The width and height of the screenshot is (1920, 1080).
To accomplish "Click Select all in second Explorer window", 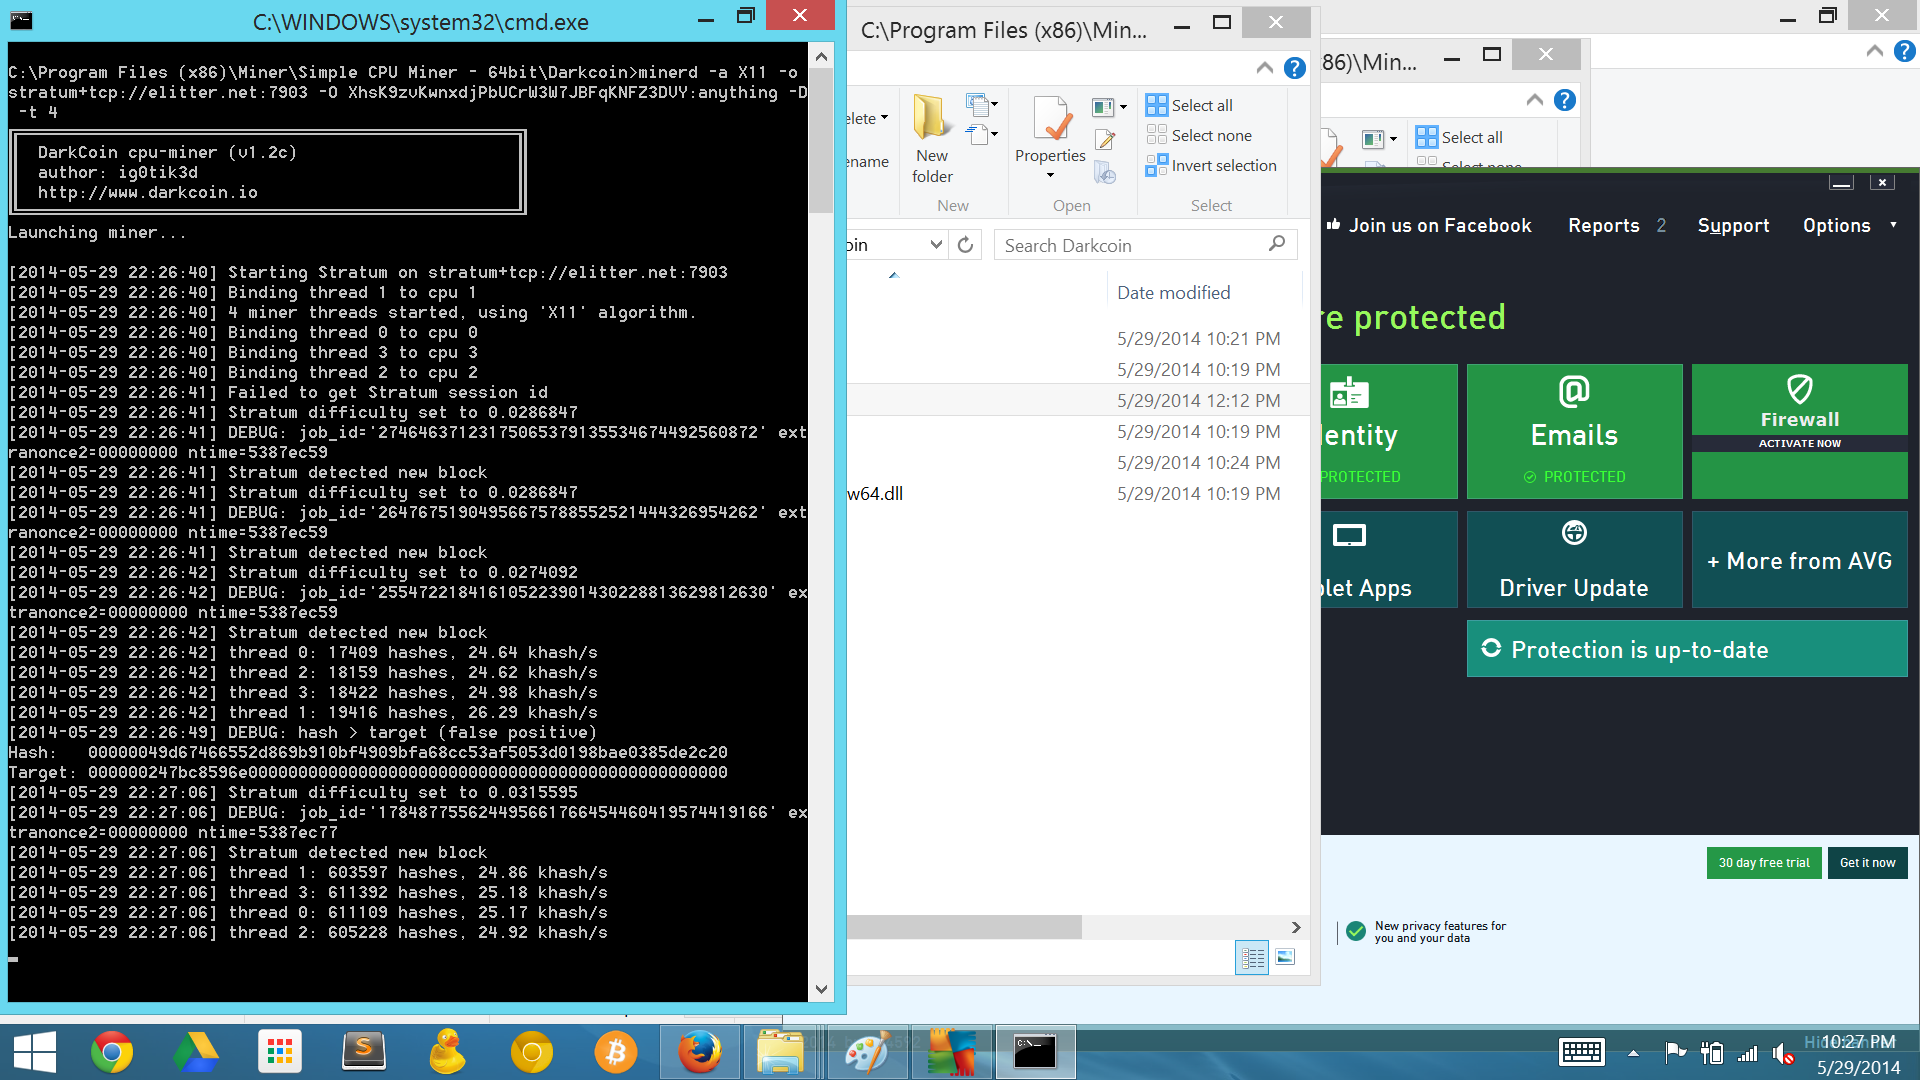I will click(1459, 137).
